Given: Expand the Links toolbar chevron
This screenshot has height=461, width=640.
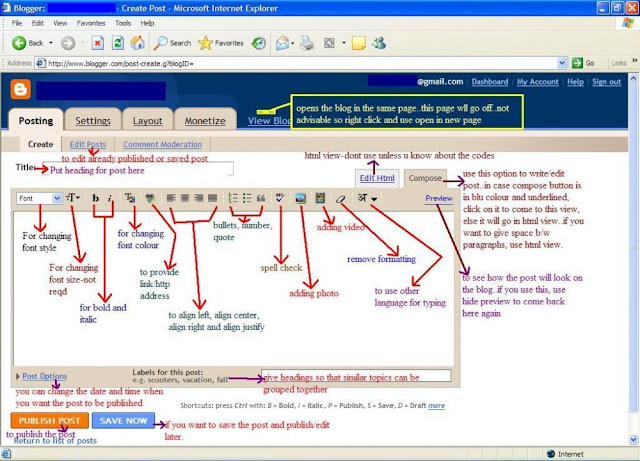Looking at the screenshot, I should 634,61.
